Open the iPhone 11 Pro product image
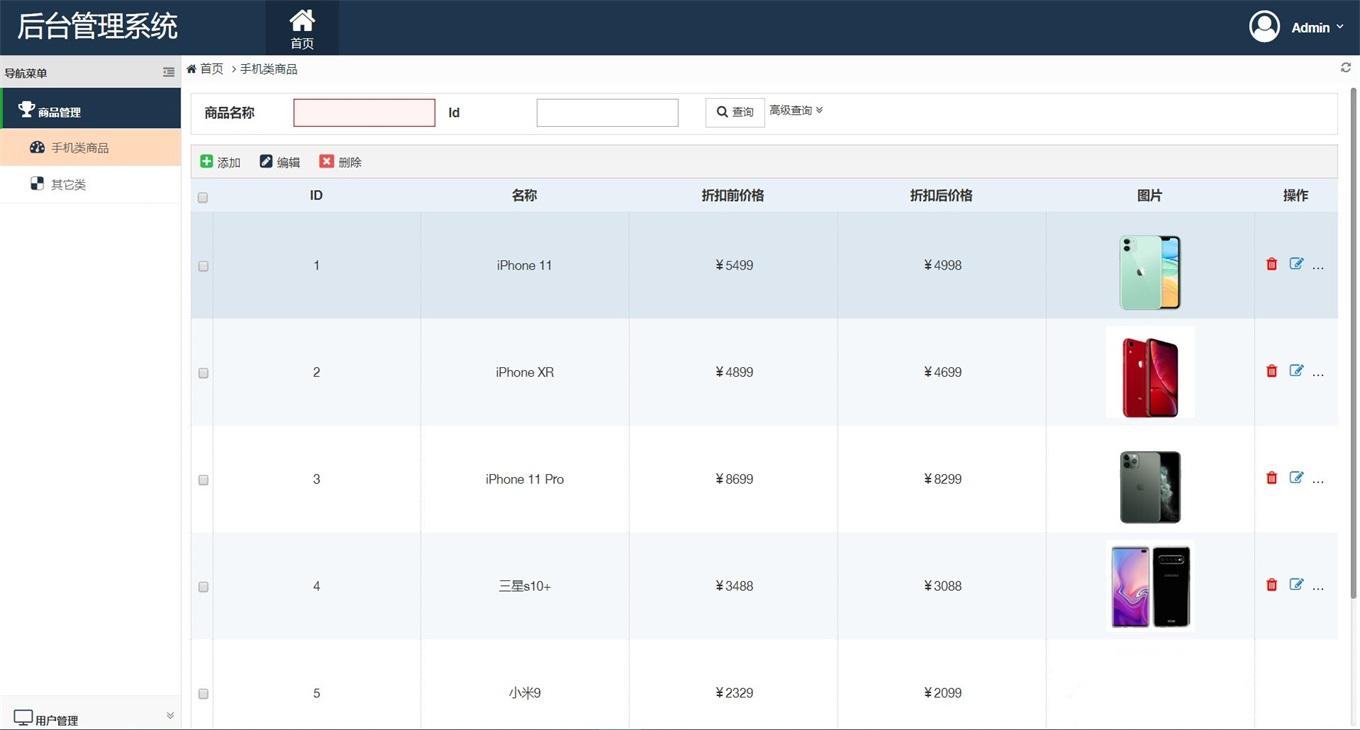Viewport: 1360px width, 730px height. (1150, 487)
